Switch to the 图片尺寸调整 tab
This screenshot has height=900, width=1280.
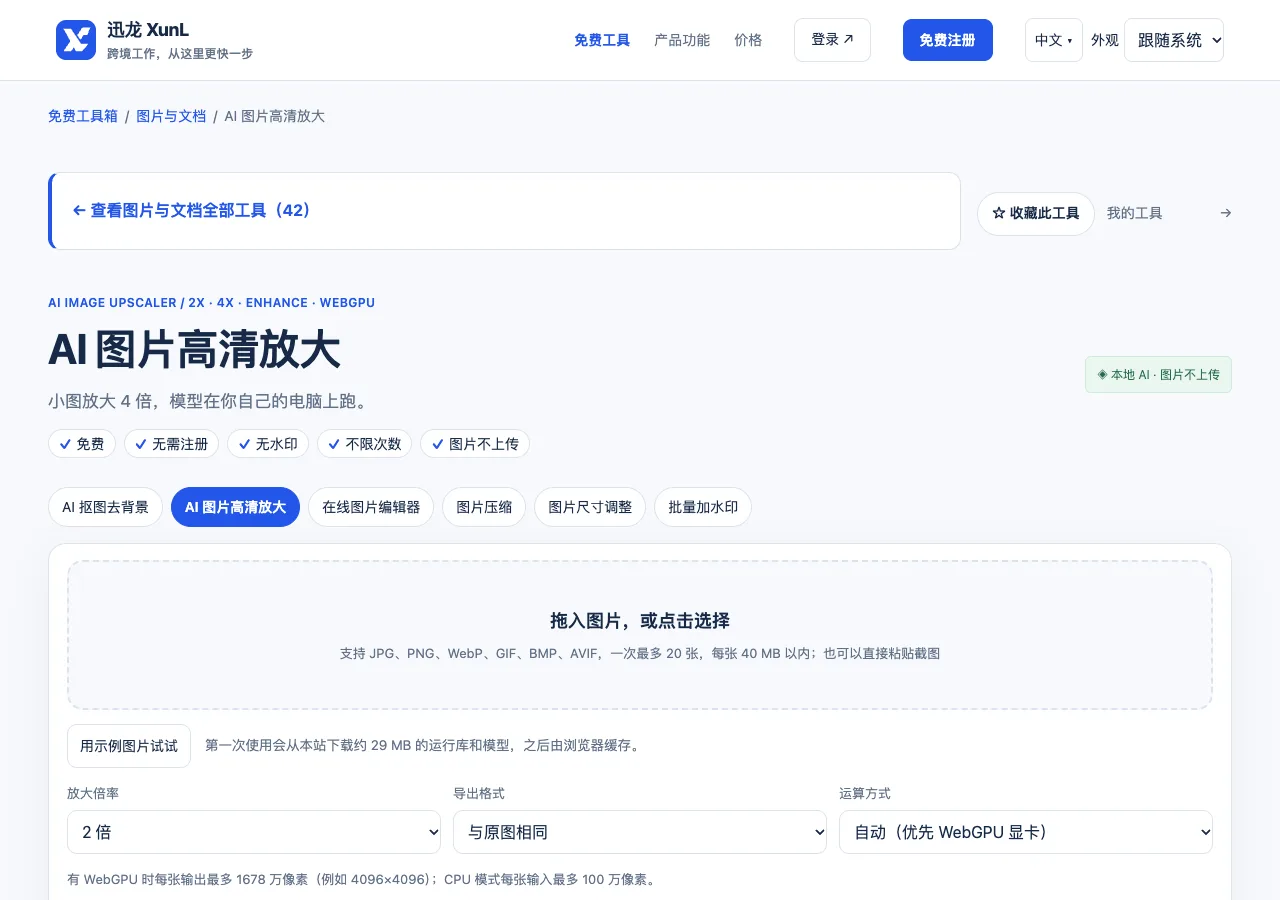[x=590, y=507]
